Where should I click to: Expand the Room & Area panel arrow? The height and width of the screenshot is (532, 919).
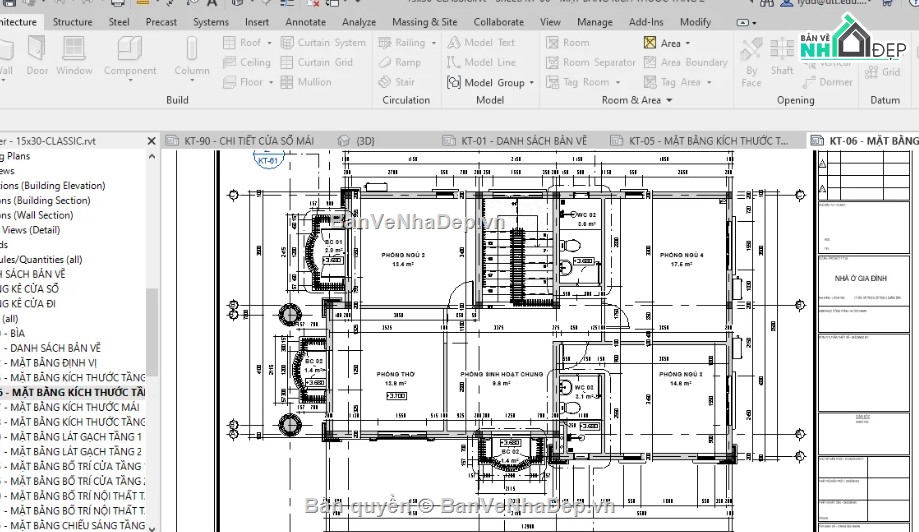[x=669, y=100]
